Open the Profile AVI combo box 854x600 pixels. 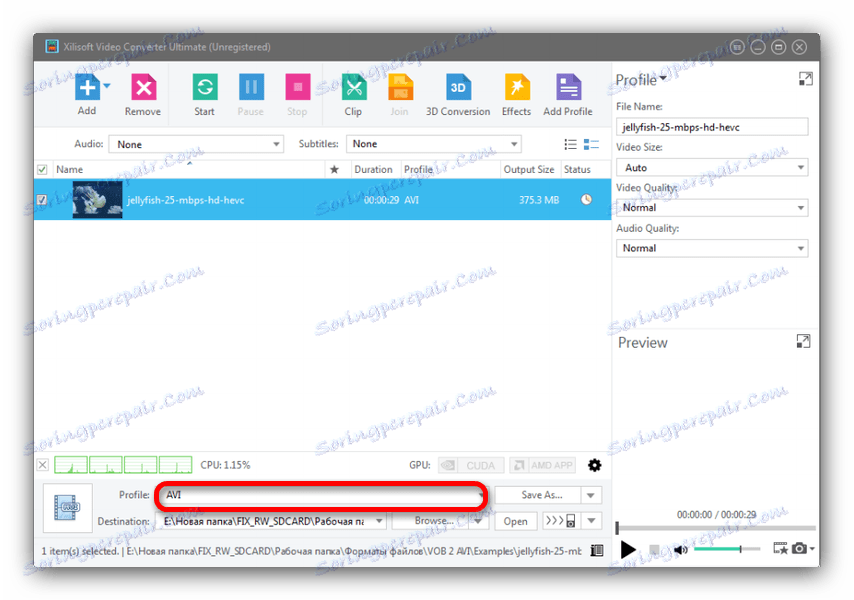(321, 495)
